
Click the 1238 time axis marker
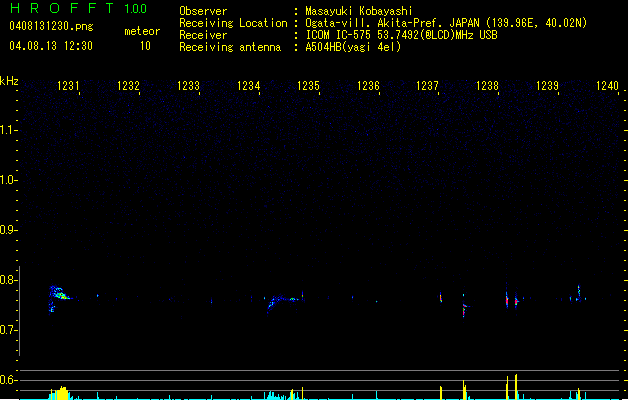point(487,86)
